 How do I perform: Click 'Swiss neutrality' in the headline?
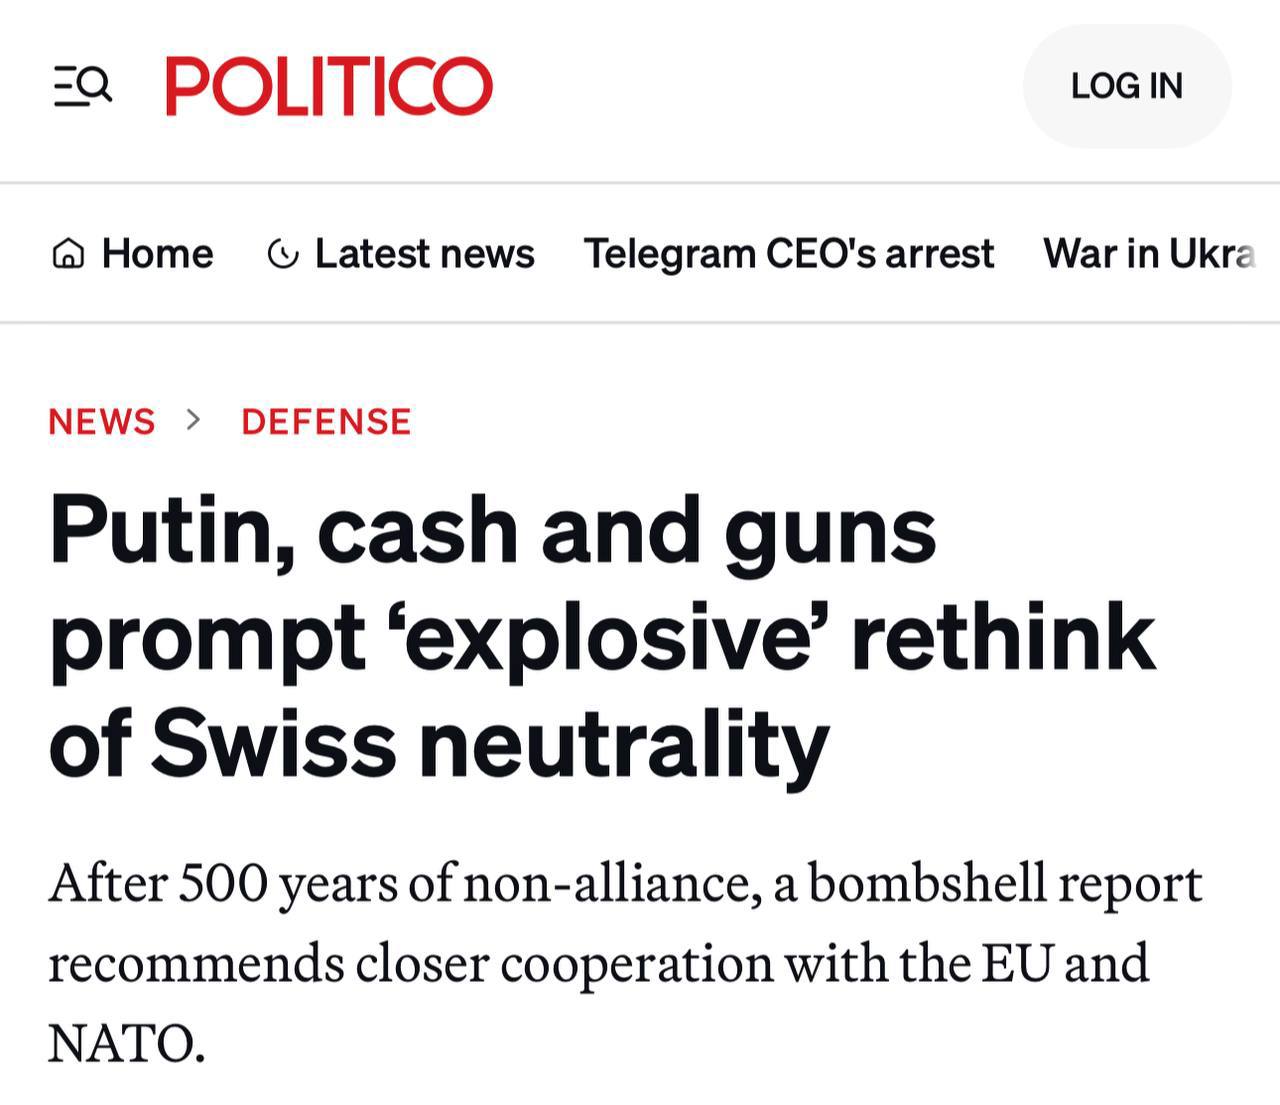point(491,744)
